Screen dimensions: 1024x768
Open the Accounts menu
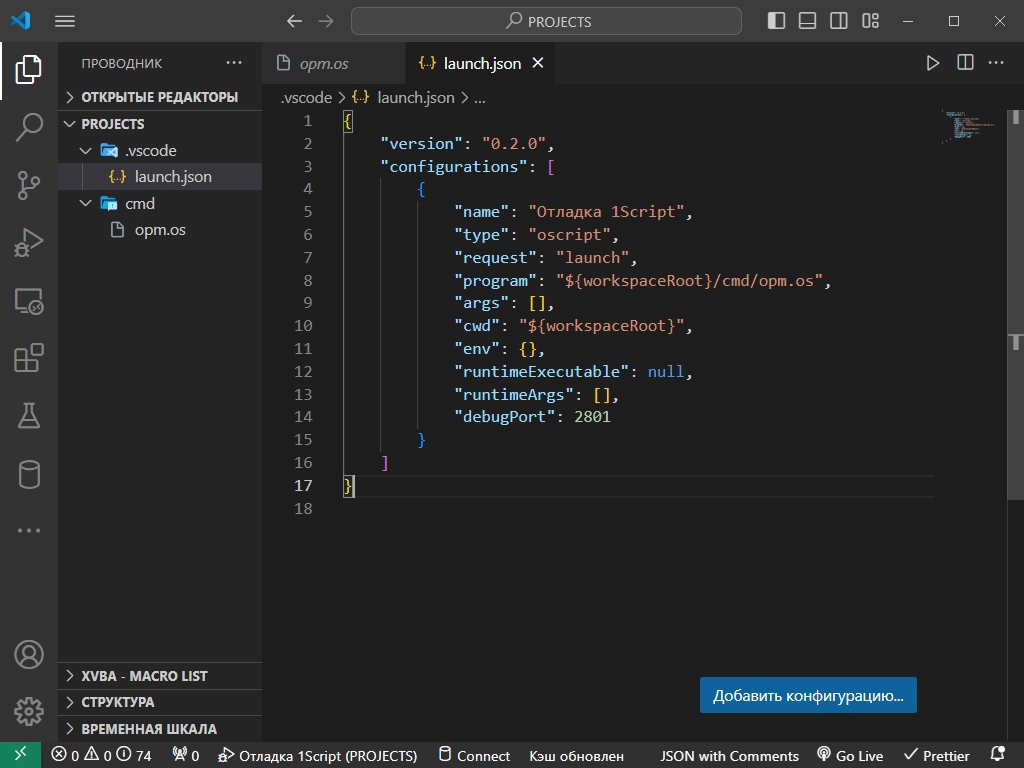click(29, 654)
